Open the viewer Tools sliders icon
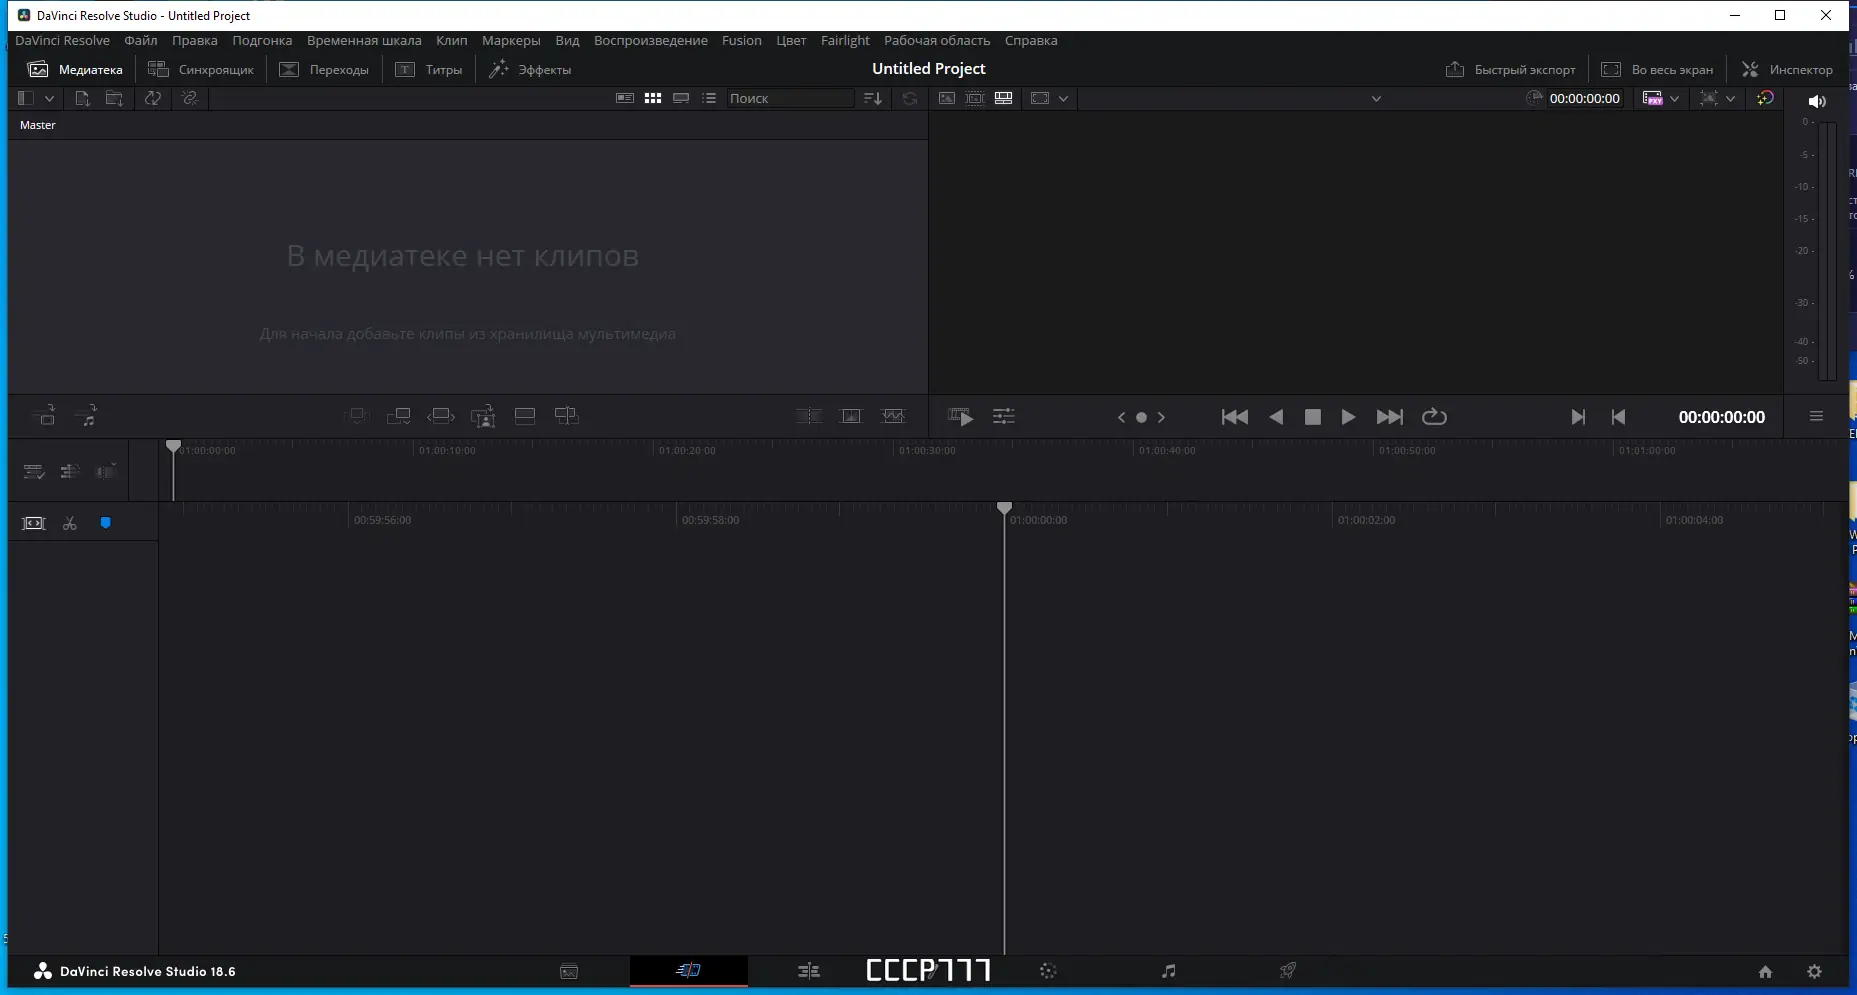This screenshot has height=995, width=1857. 1004,417
